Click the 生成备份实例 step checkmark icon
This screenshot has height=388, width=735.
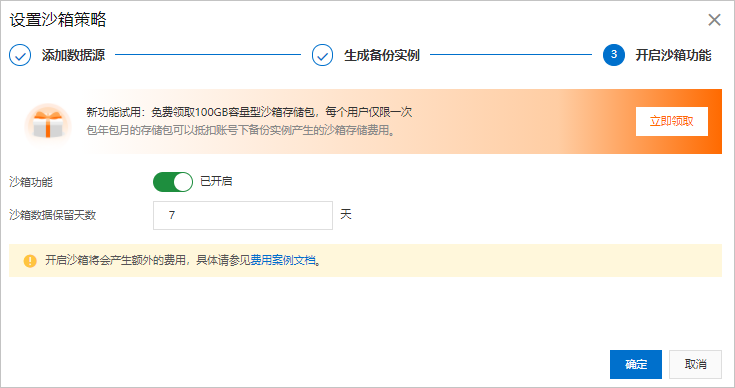pos(322,55)
